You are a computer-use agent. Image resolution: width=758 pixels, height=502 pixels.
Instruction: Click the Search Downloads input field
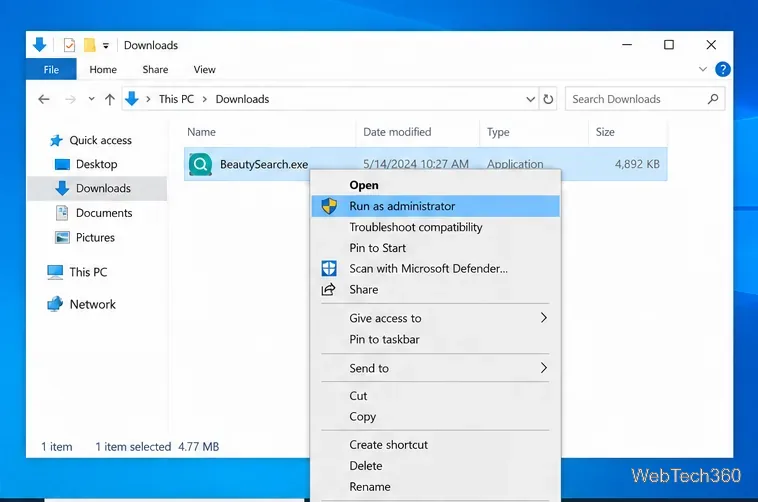tap(644, 99)
